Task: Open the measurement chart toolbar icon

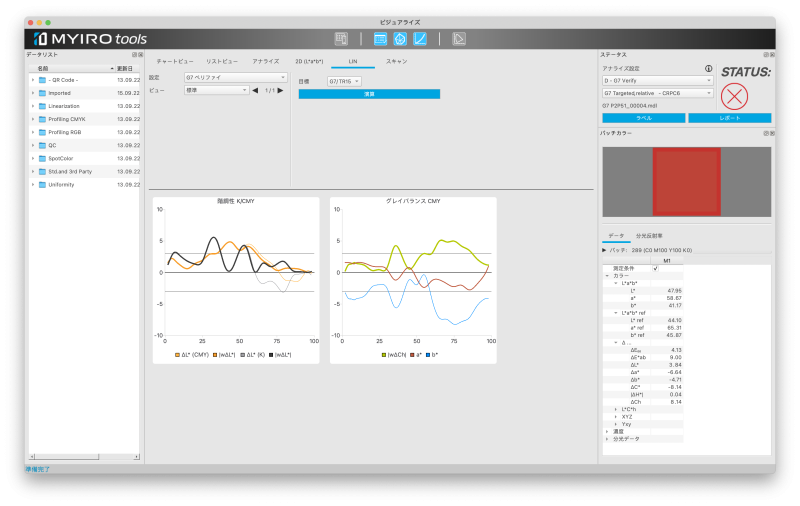Action: (341, 39)
